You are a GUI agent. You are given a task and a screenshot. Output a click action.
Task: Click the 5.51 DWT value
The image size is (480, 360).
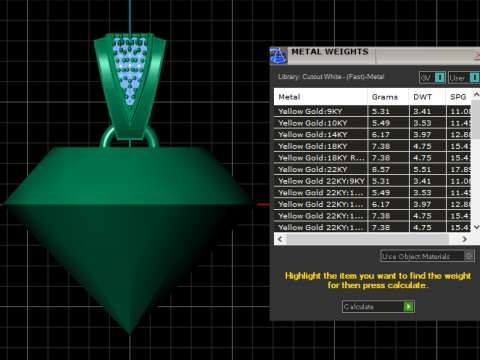point(422,169)
